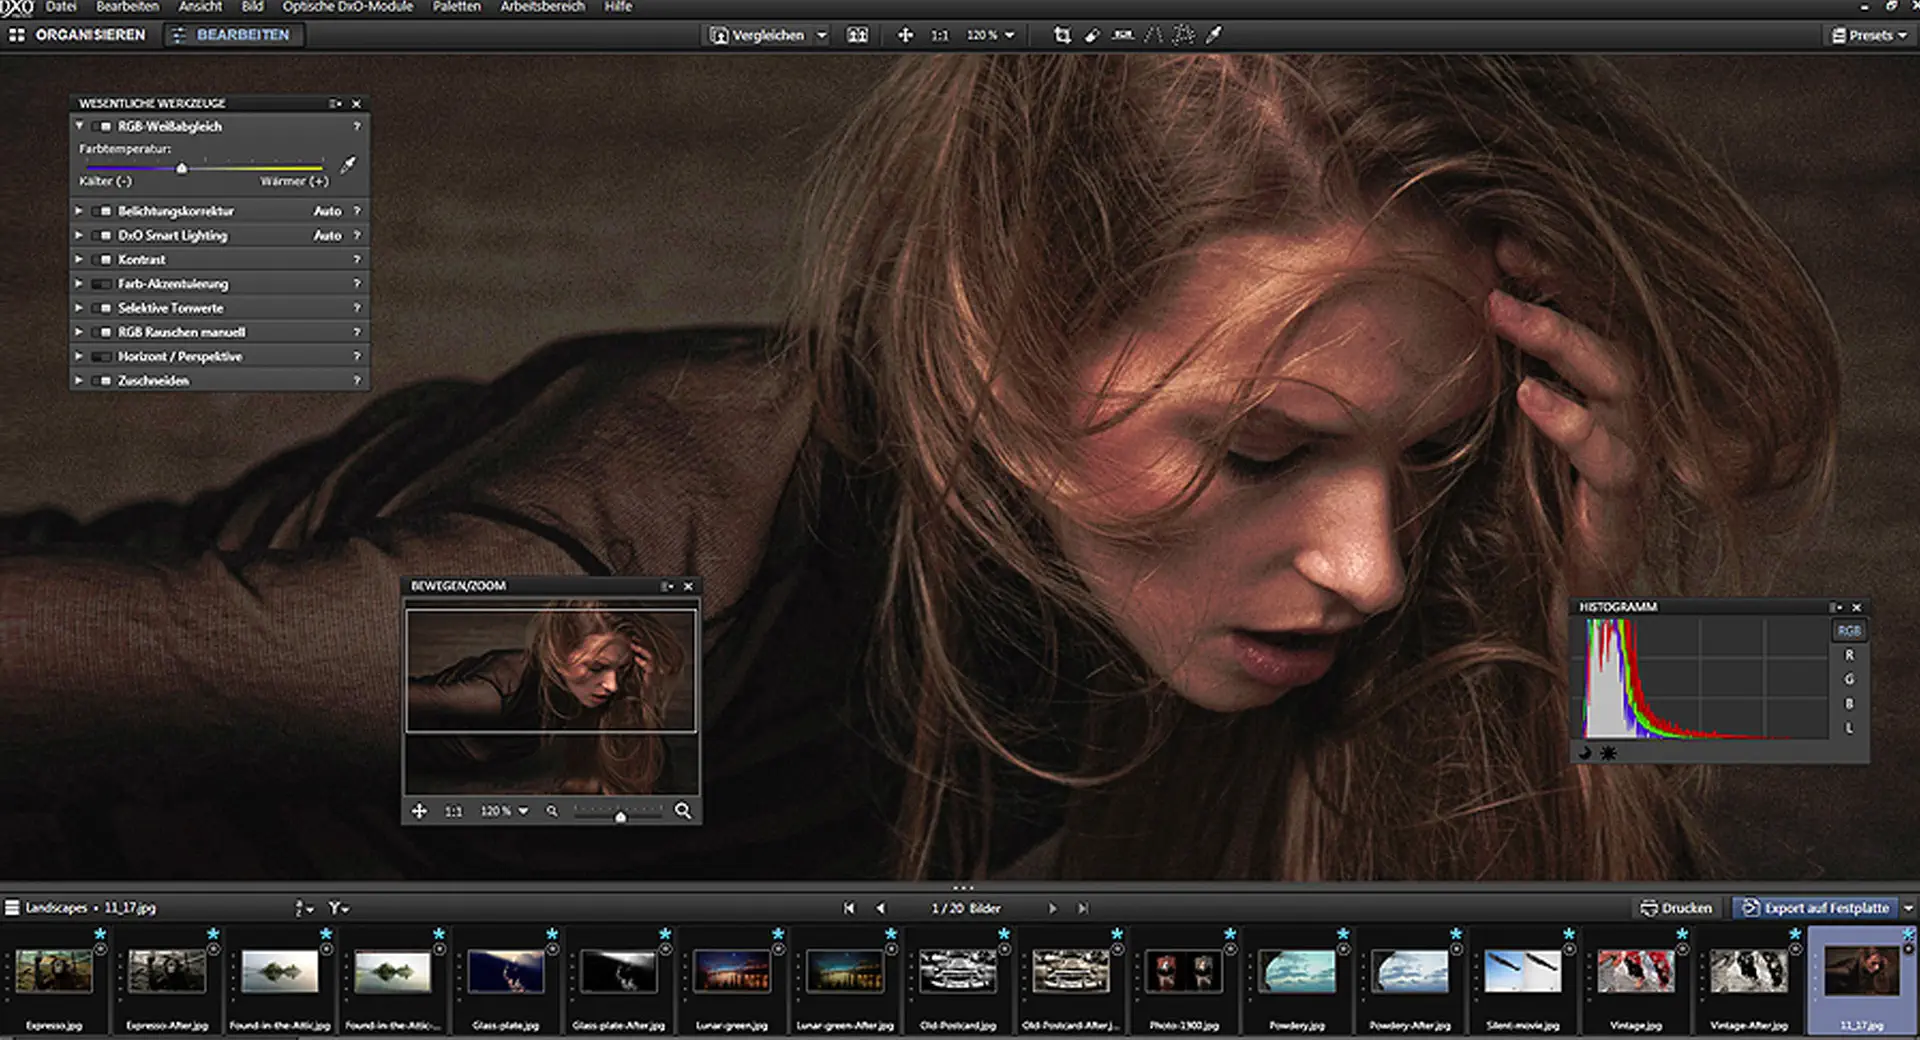This screenshot has height=1040, width=1920.
Task: Toggle shadow clipping warning in the Histogramm panel
Action: coord(1585,754)
